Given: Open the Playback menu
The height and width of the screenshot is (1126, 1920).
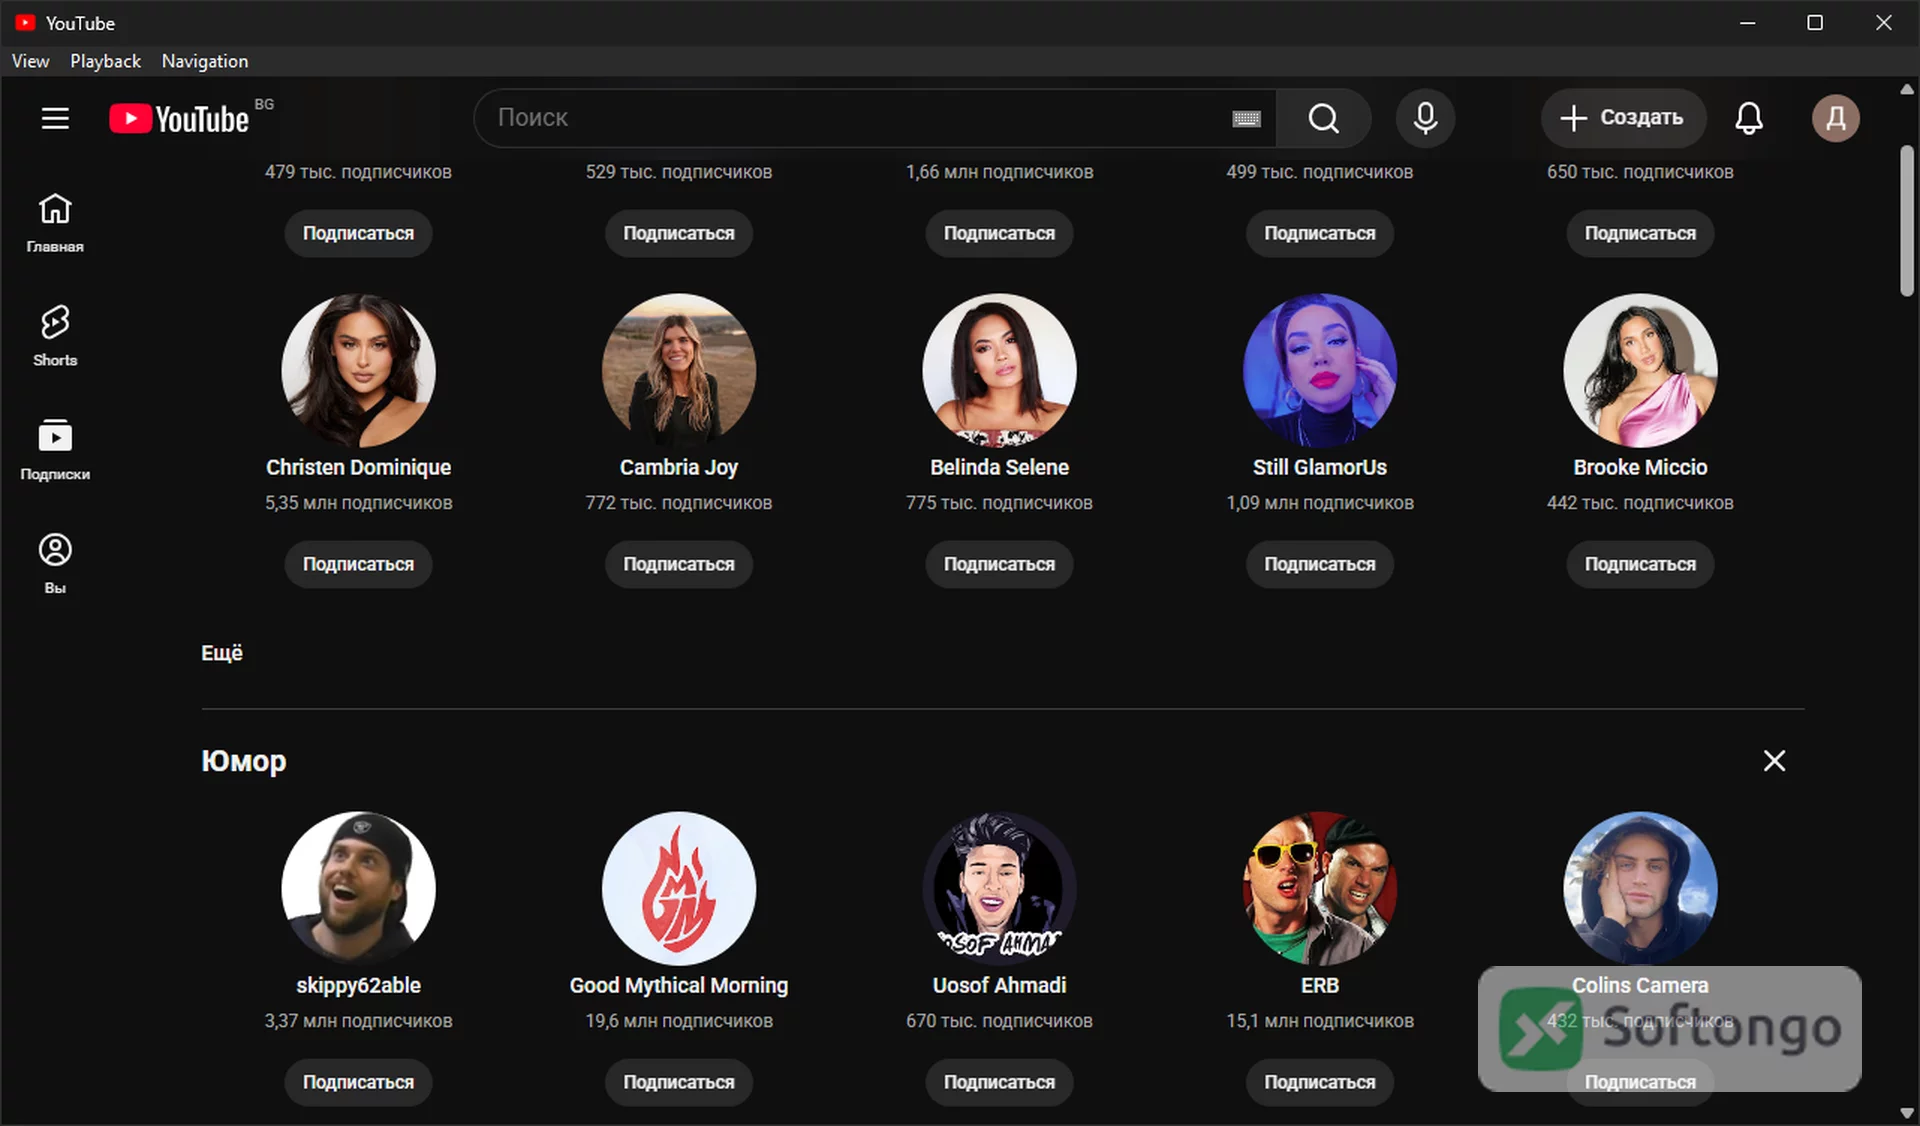Looking at the screenshot, I should [x=105, y=61].
